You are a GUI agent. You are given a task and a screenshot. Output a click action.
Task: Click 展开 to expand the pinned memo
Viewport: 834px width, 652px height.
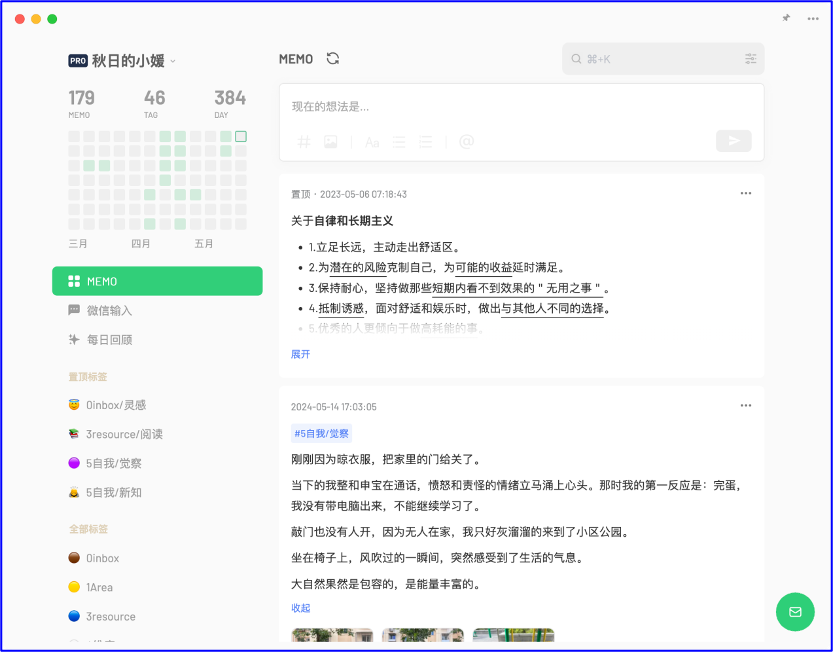pos(301,354)
